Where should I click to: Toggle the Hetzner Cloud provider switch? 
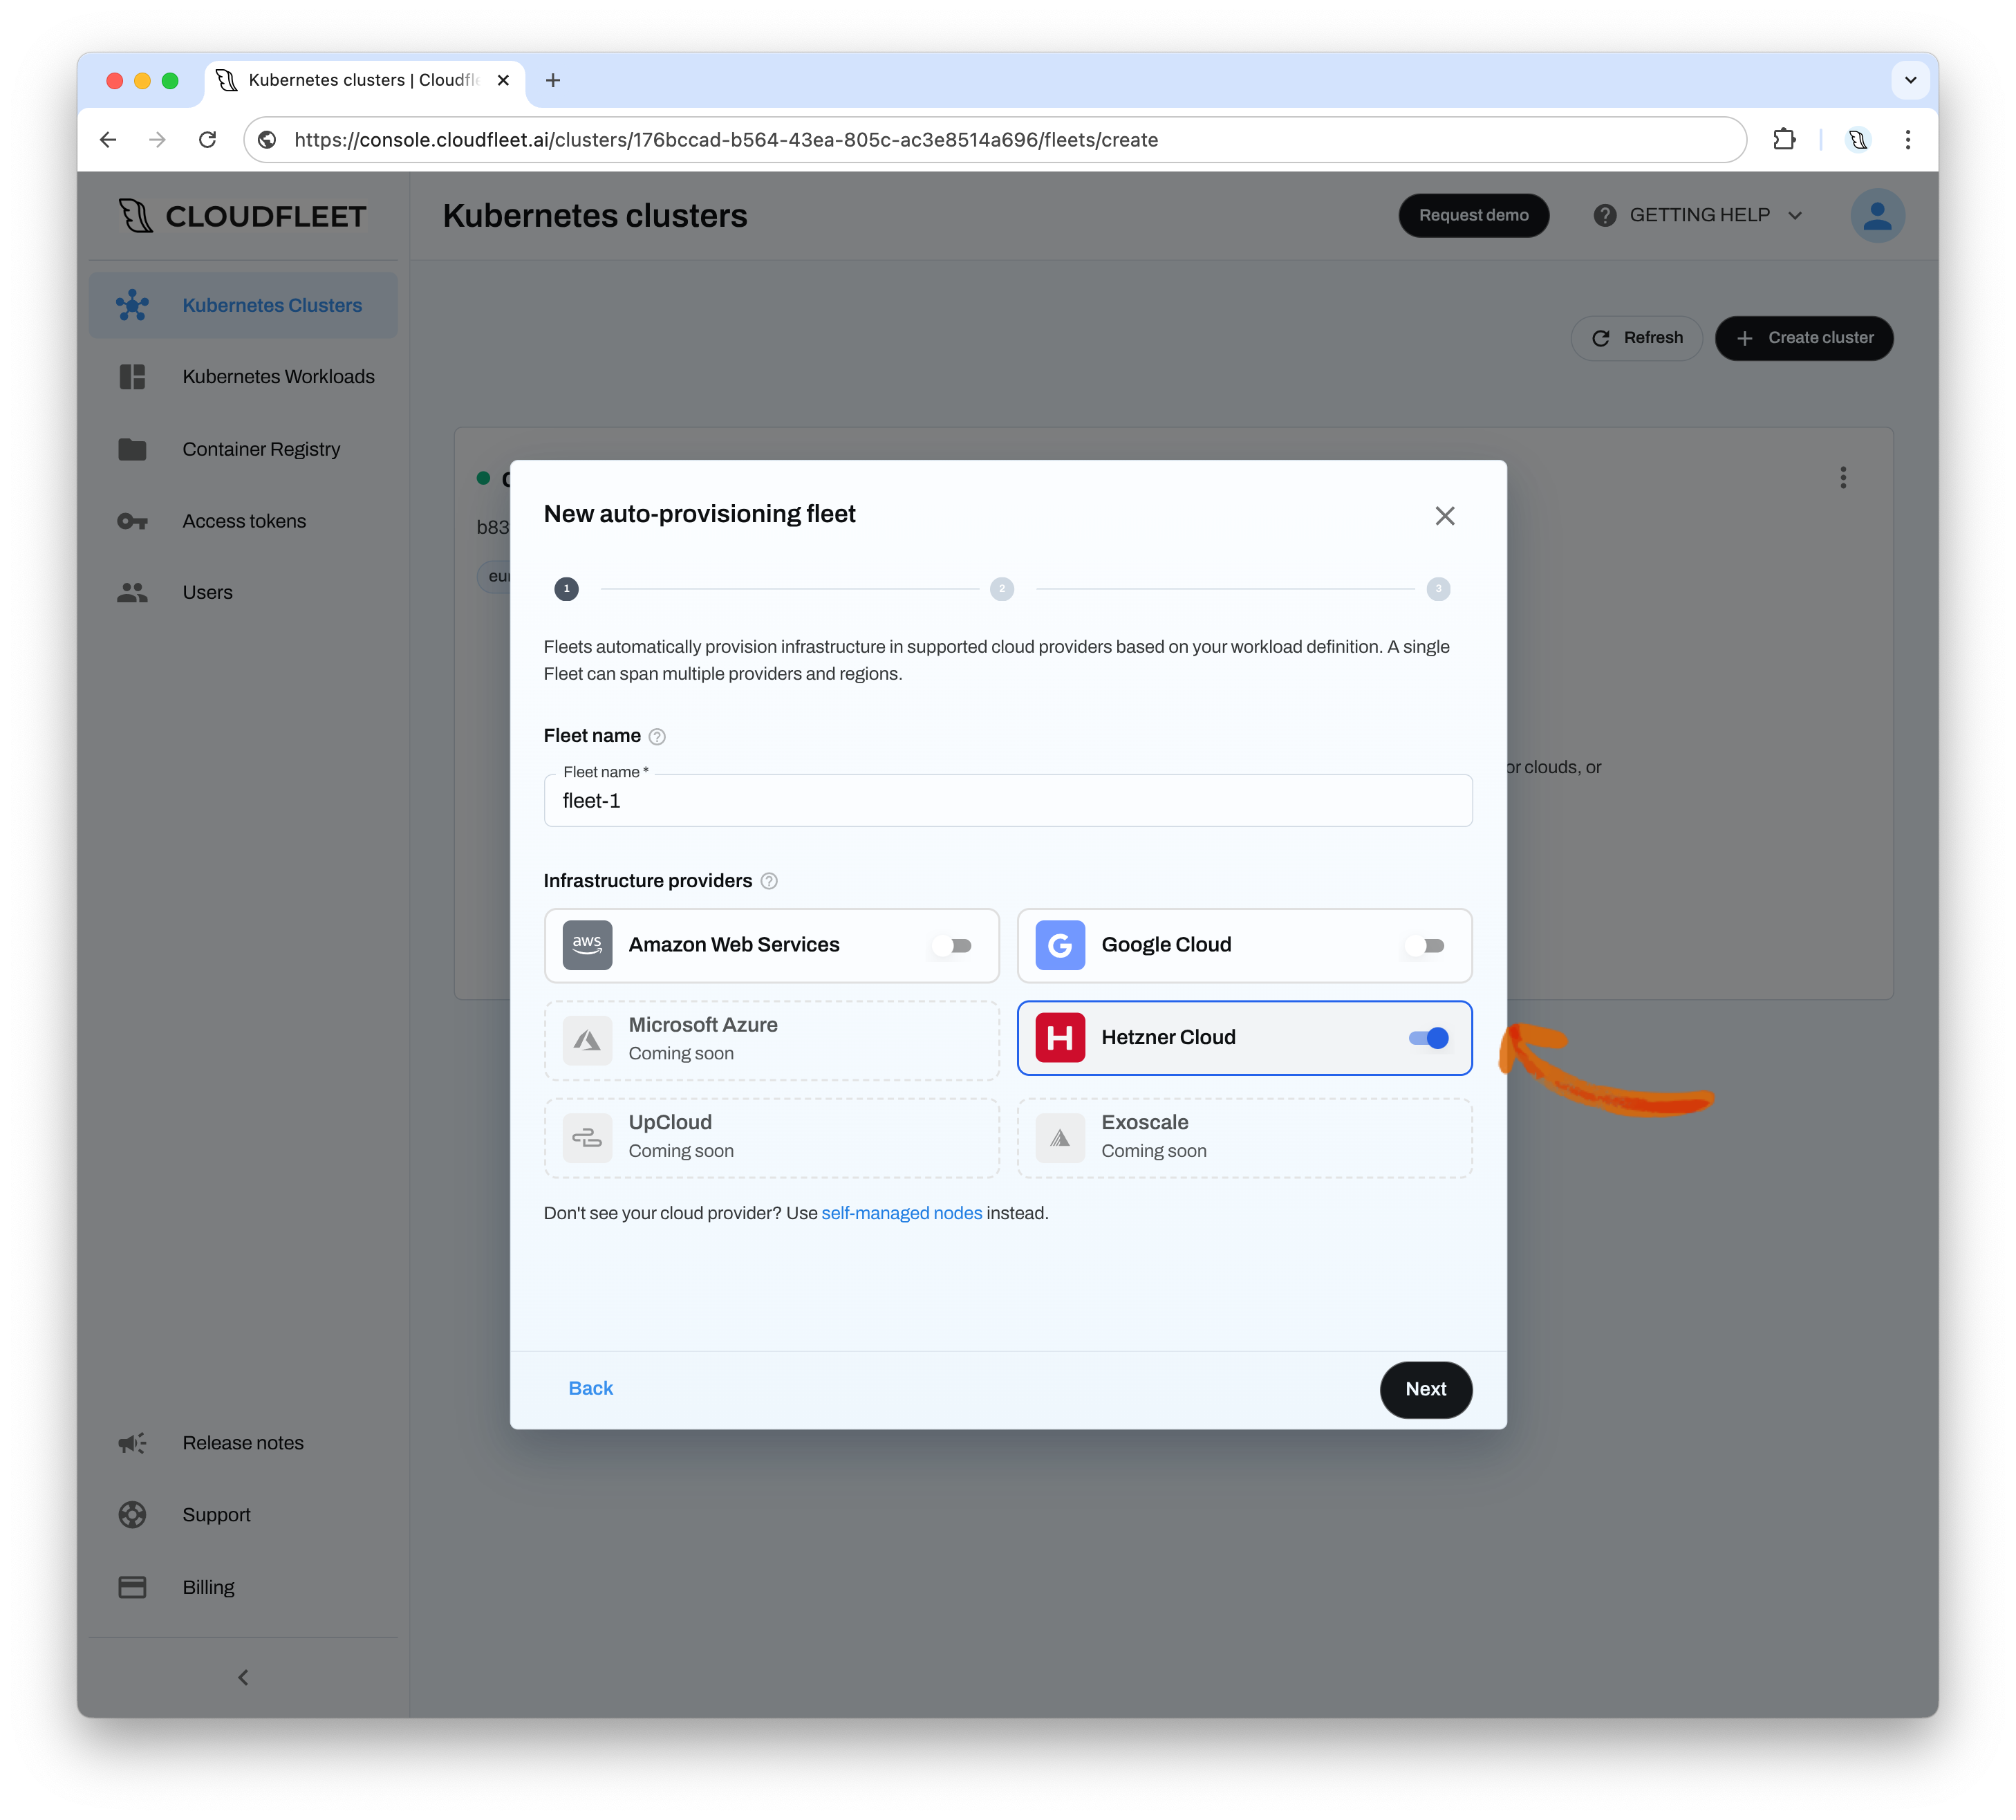(1428, 1038)
